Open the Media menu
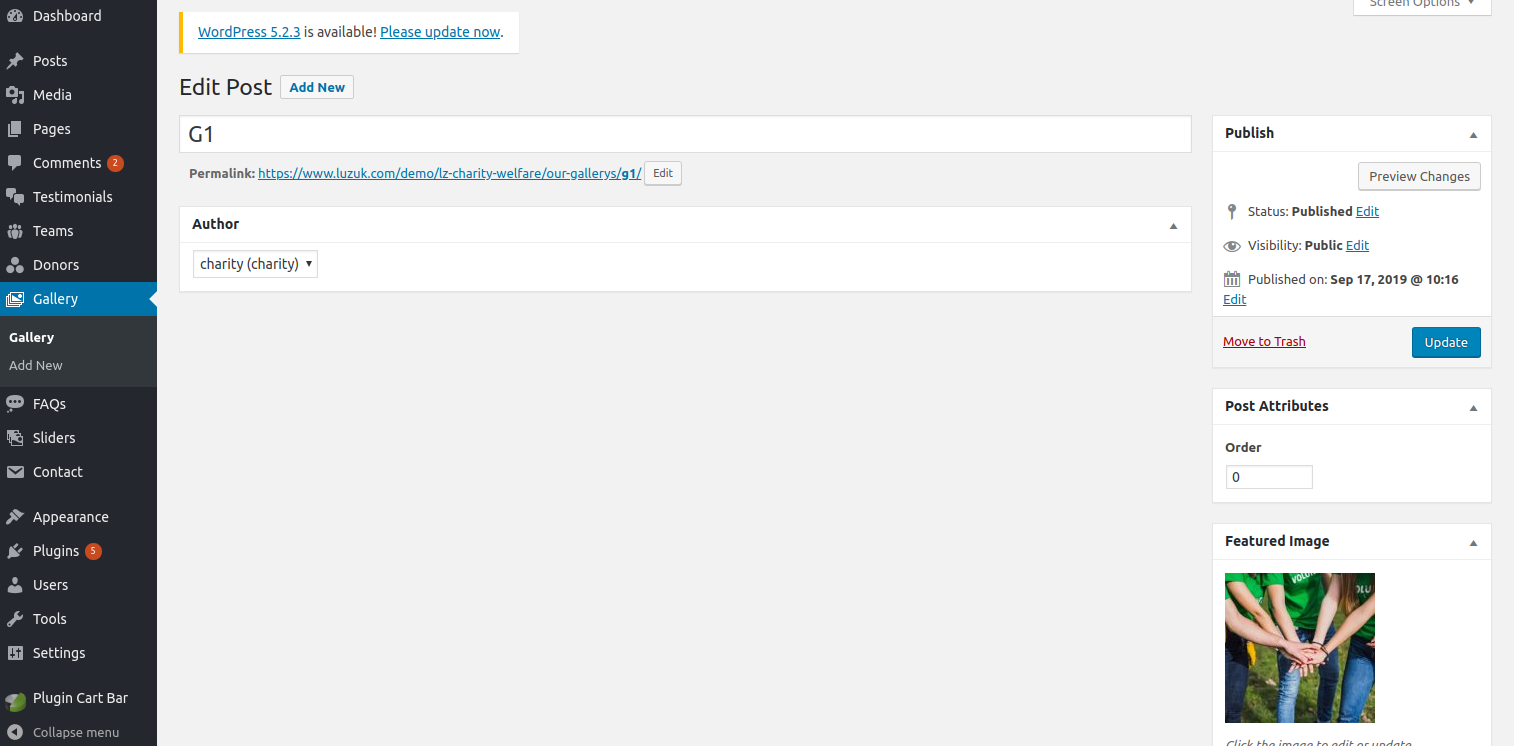The width and height of the screenshot is (1514, 746). click(78, 95)
